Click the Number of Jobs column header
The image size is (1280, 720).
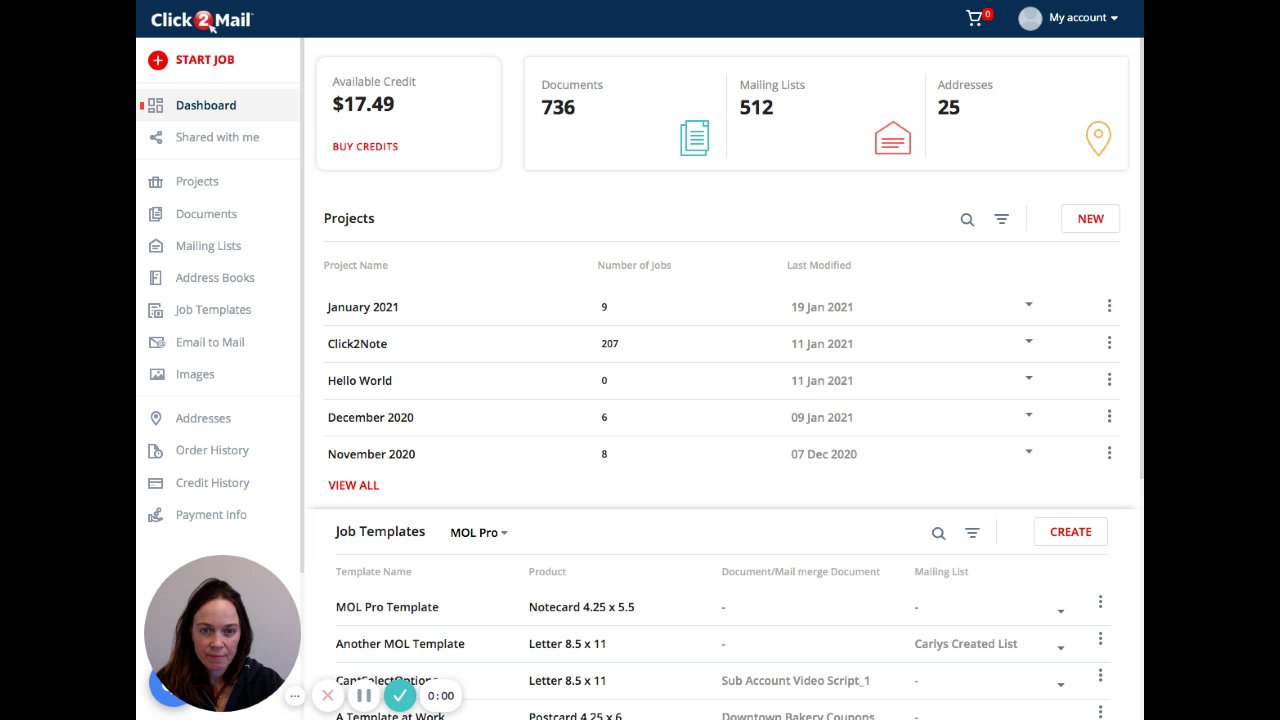(634, 265)
